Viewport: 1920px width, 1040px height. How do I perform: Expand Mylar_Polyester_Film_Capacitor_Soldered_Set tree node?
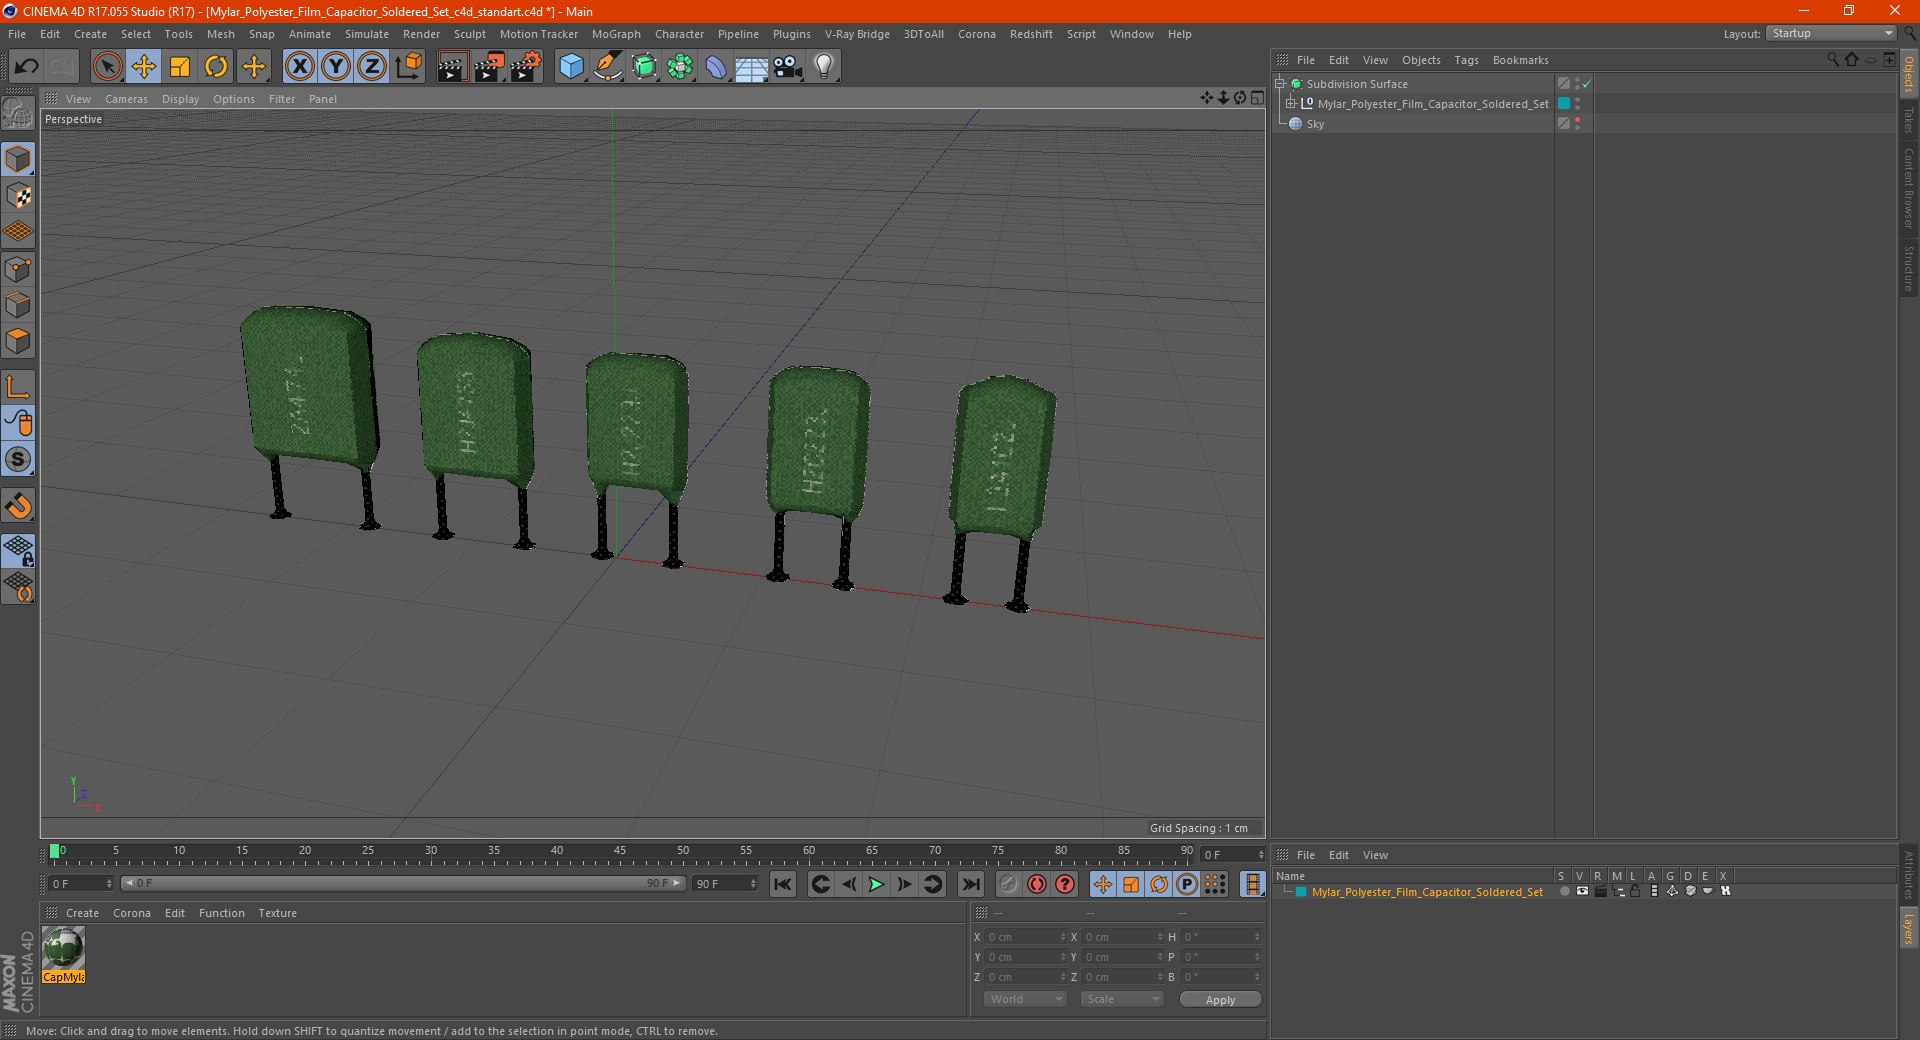[1290, 104]
